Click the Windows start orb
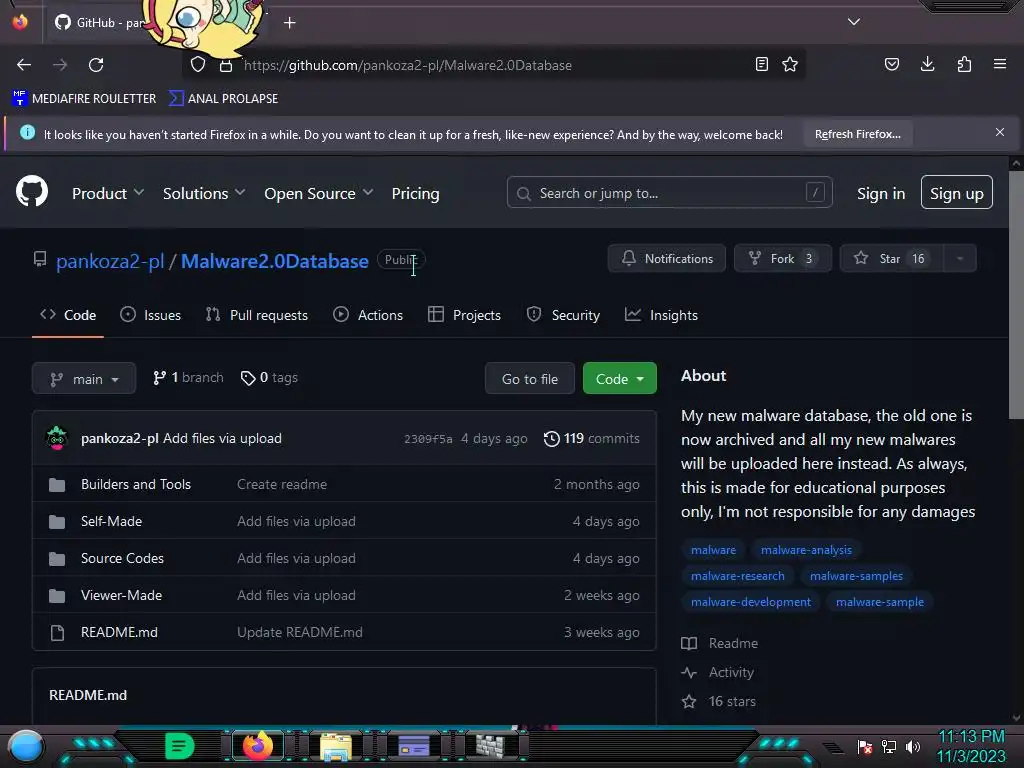The height and width of the screenshot is (768, 1024). click(x=25, y=746)
